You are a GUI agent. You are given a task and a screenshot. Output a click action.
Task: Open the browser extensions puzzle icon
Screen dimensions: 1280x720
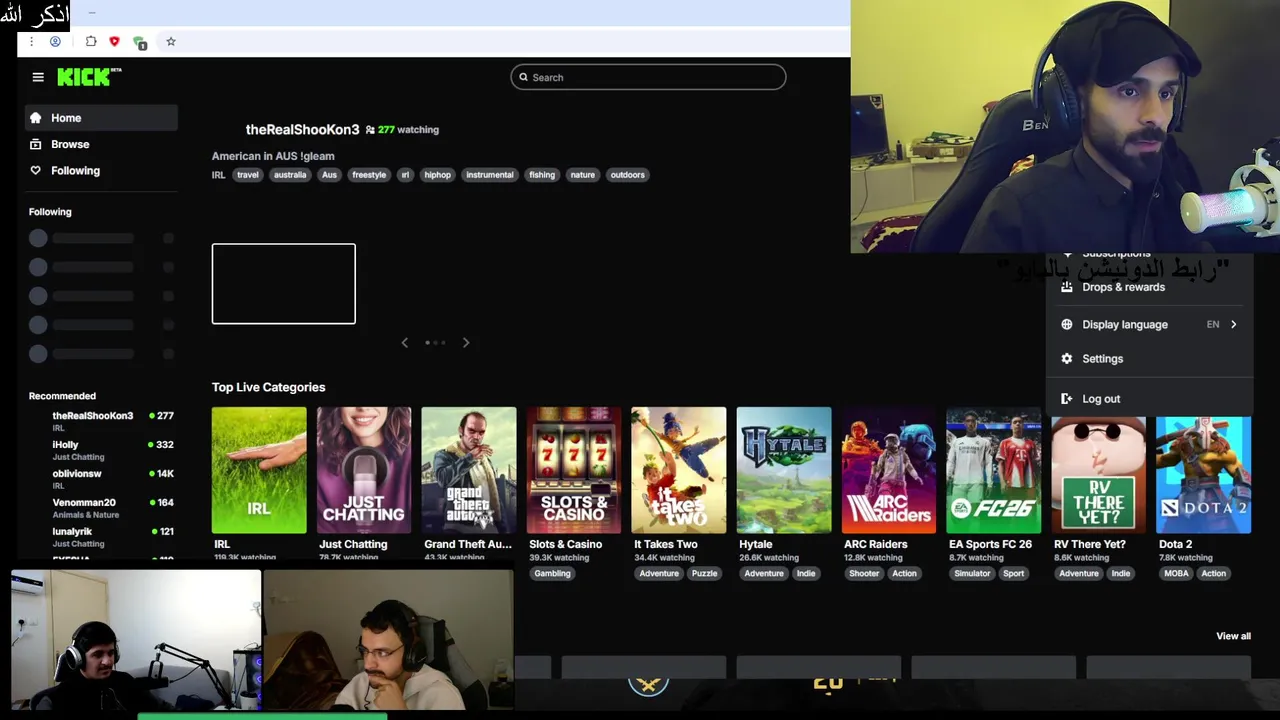click(91, 42)
